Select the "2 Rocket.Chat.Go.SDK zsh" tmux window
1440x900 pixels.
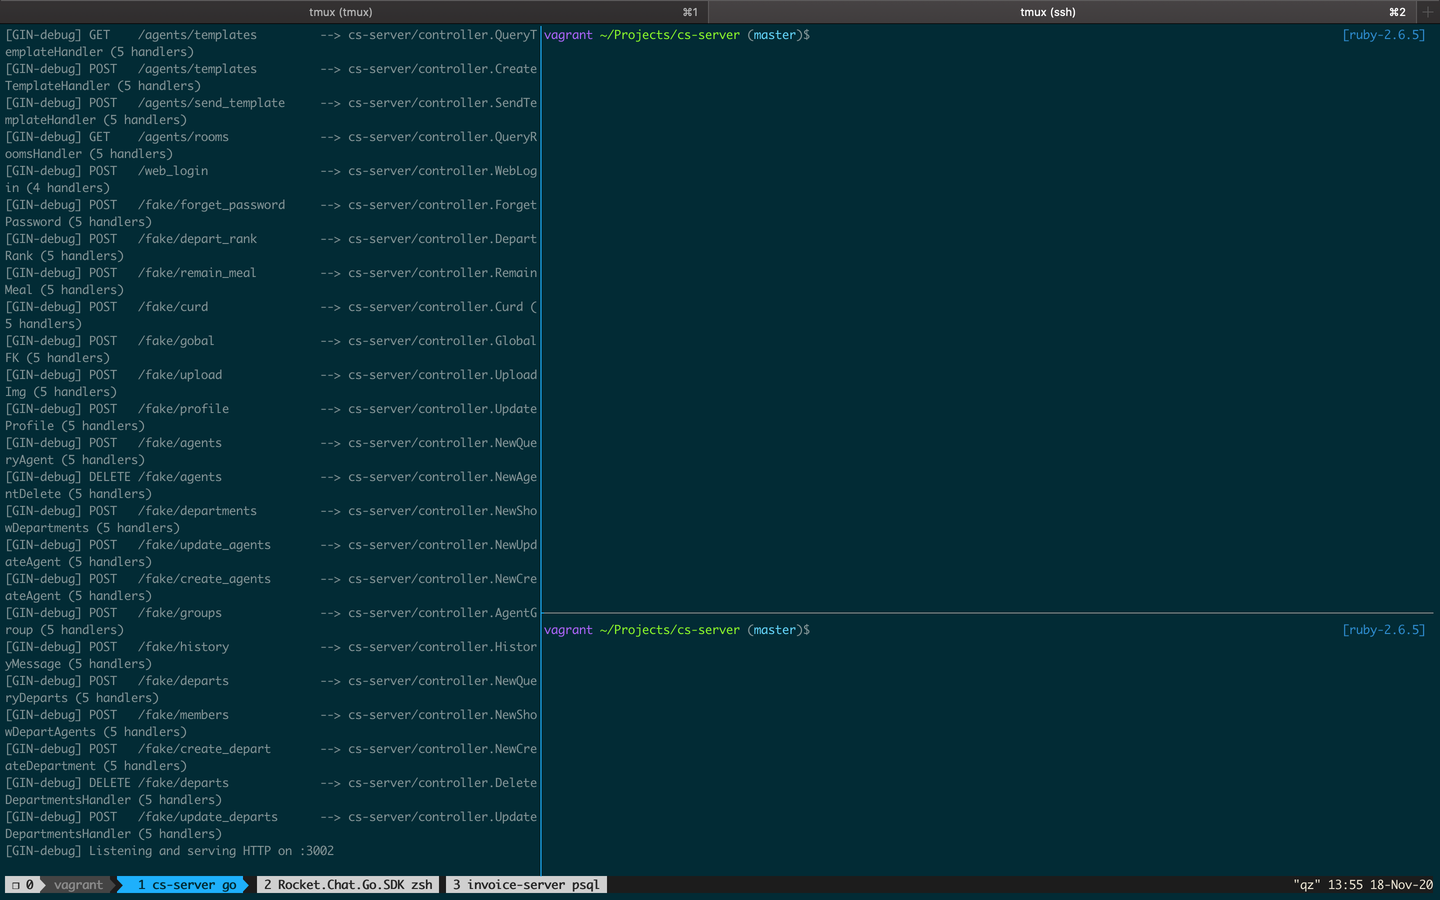point(347,884)
